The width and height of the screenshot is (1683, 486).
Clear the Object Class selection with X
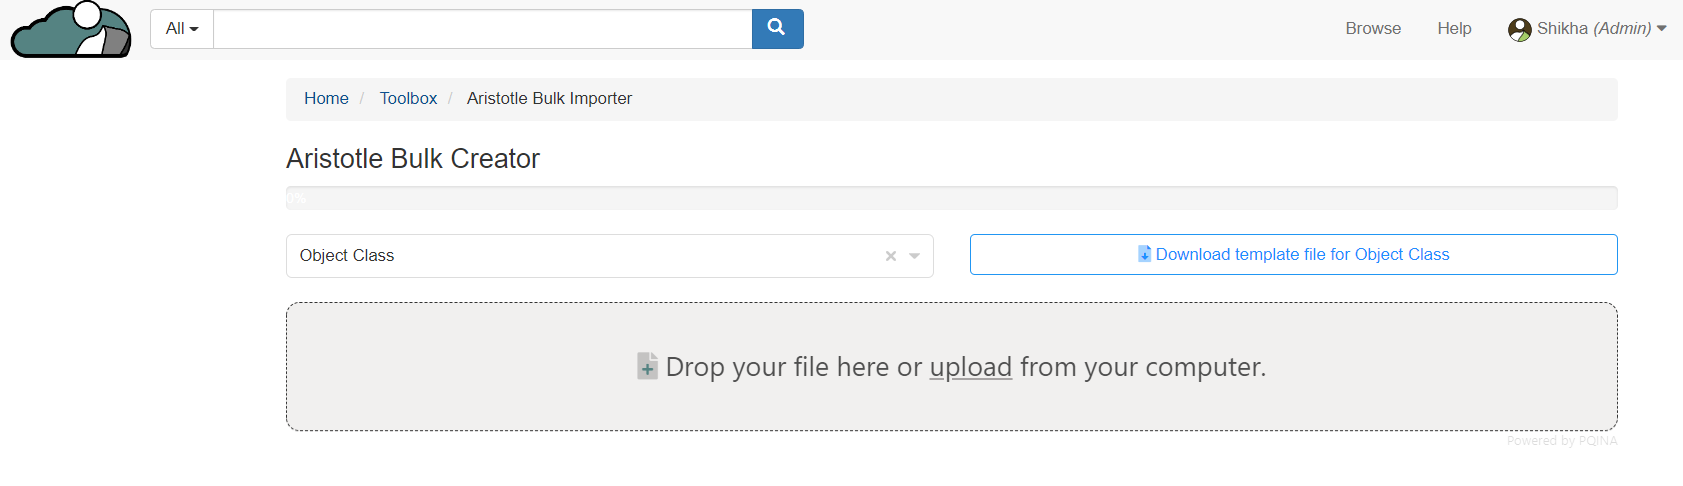pos(890,256)
